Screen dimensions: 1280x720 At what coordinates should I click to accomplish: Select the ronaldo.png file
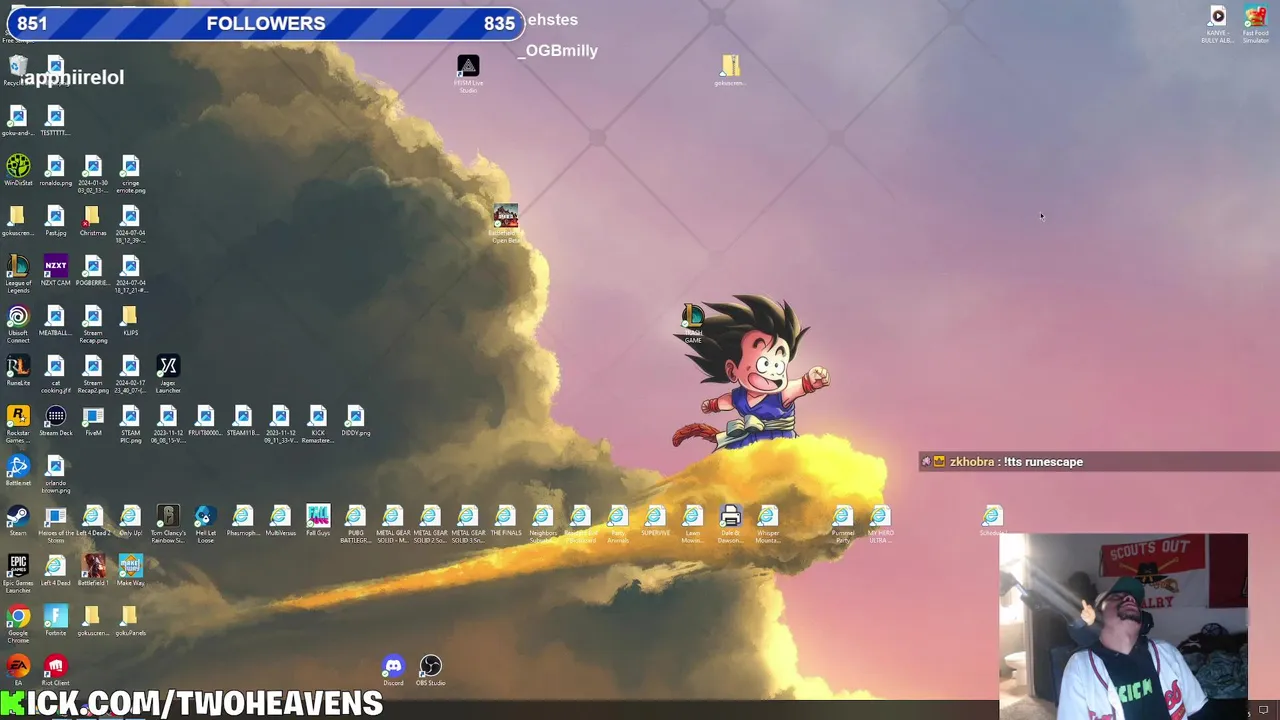[55, 170]
